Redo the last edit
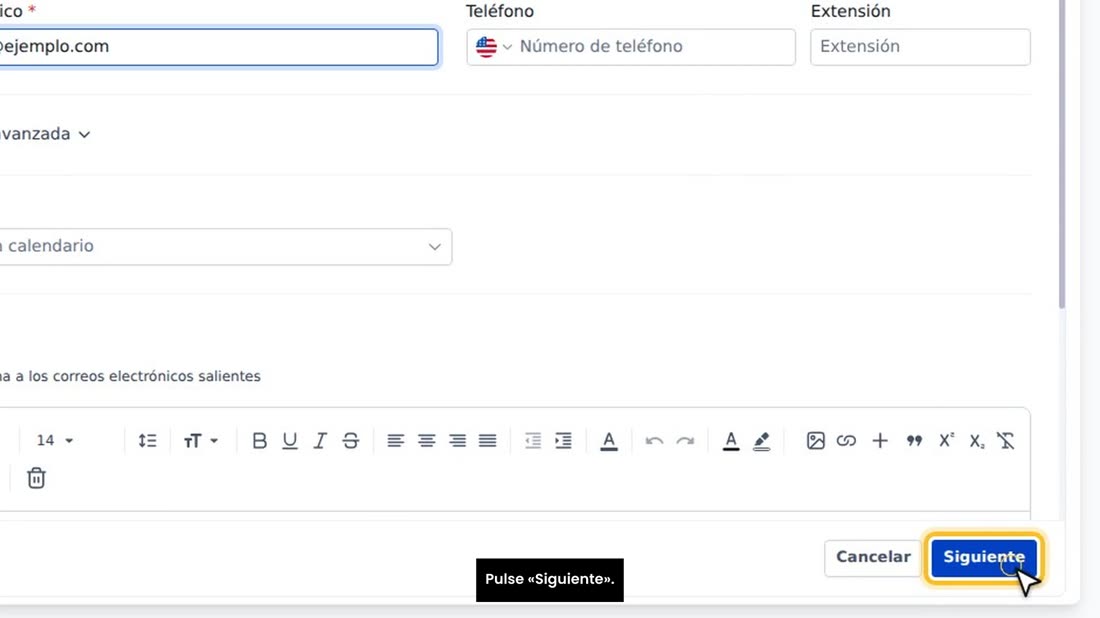 coord(685,441)
